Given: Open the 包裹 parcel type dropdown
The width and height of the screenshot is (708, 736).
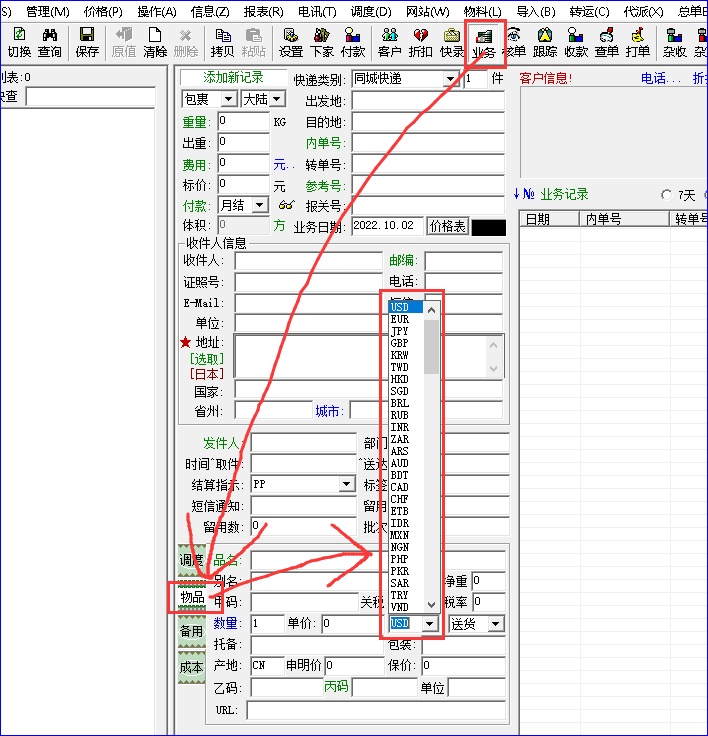Looking at the screenshot, I should (x=228, y=99).
